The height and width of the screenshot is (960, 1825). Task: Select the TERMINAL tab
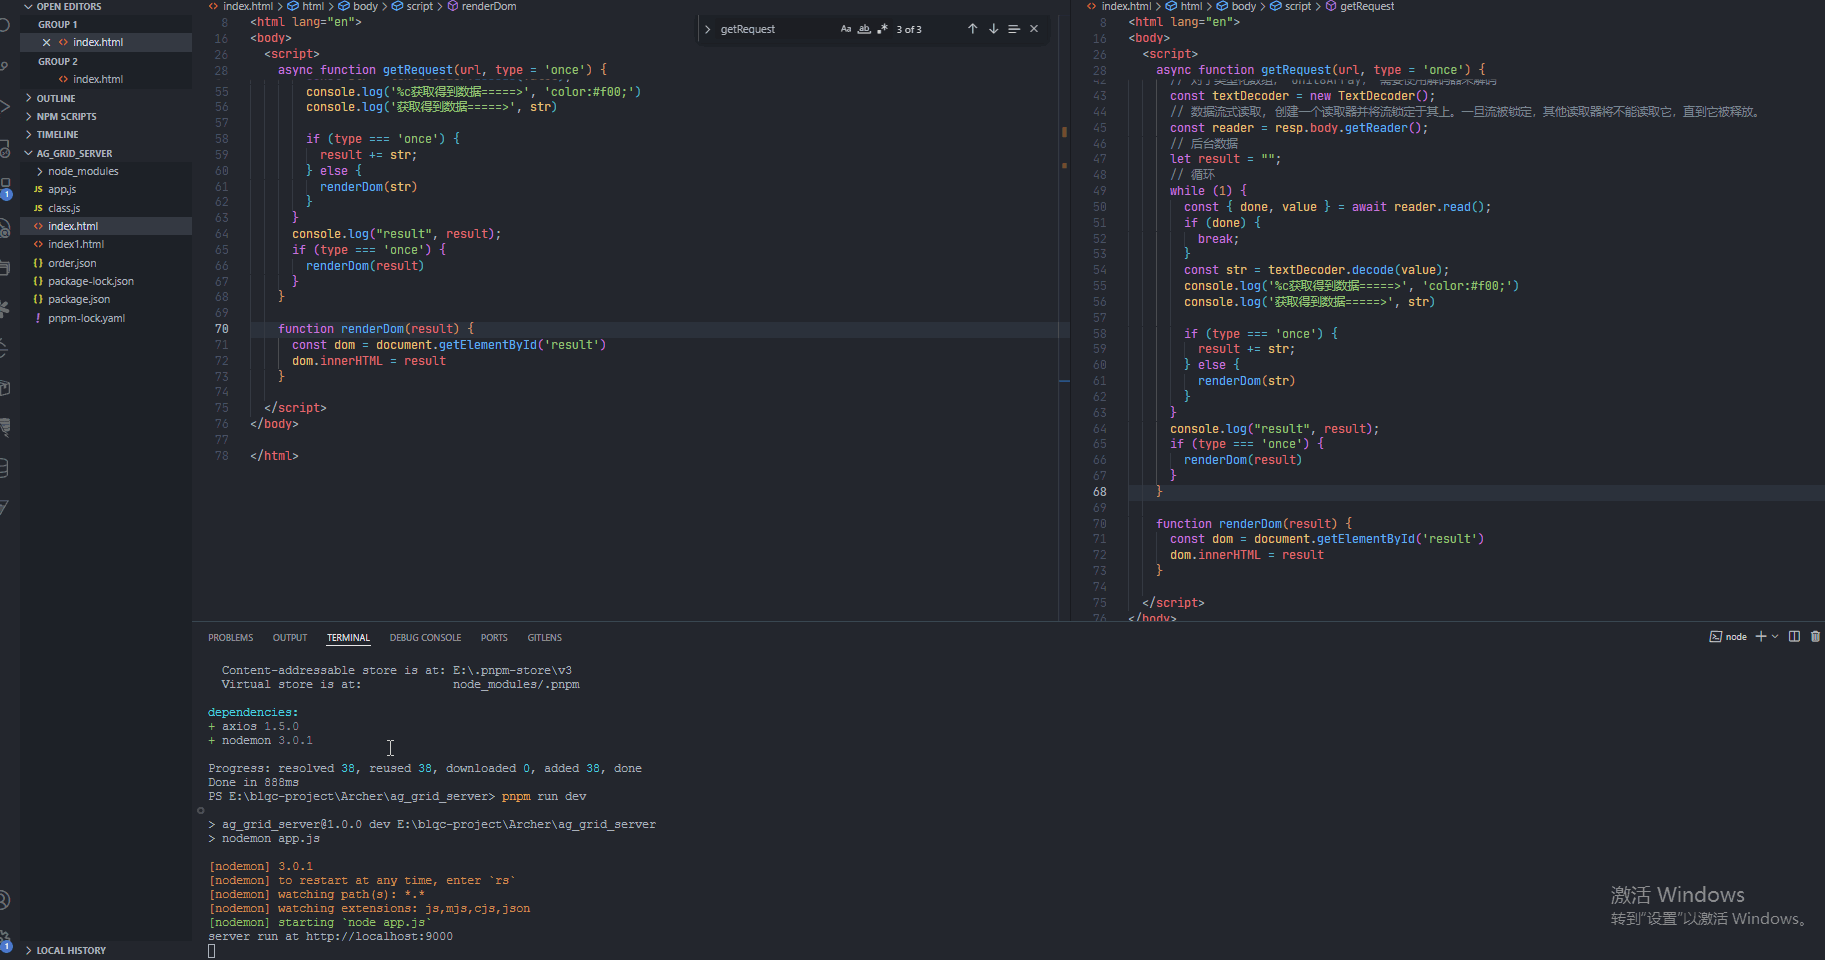click(x=348, y=637)
